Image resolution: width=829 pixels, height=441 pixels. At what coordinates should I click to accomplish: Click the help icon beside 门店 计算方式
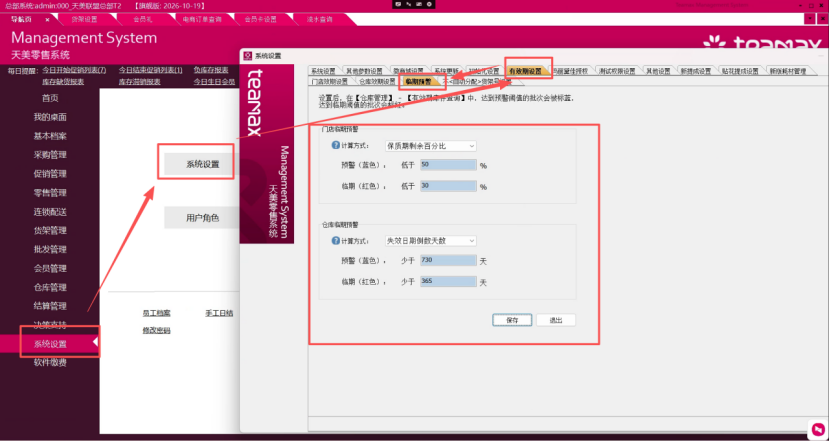(x=335, y=145)
